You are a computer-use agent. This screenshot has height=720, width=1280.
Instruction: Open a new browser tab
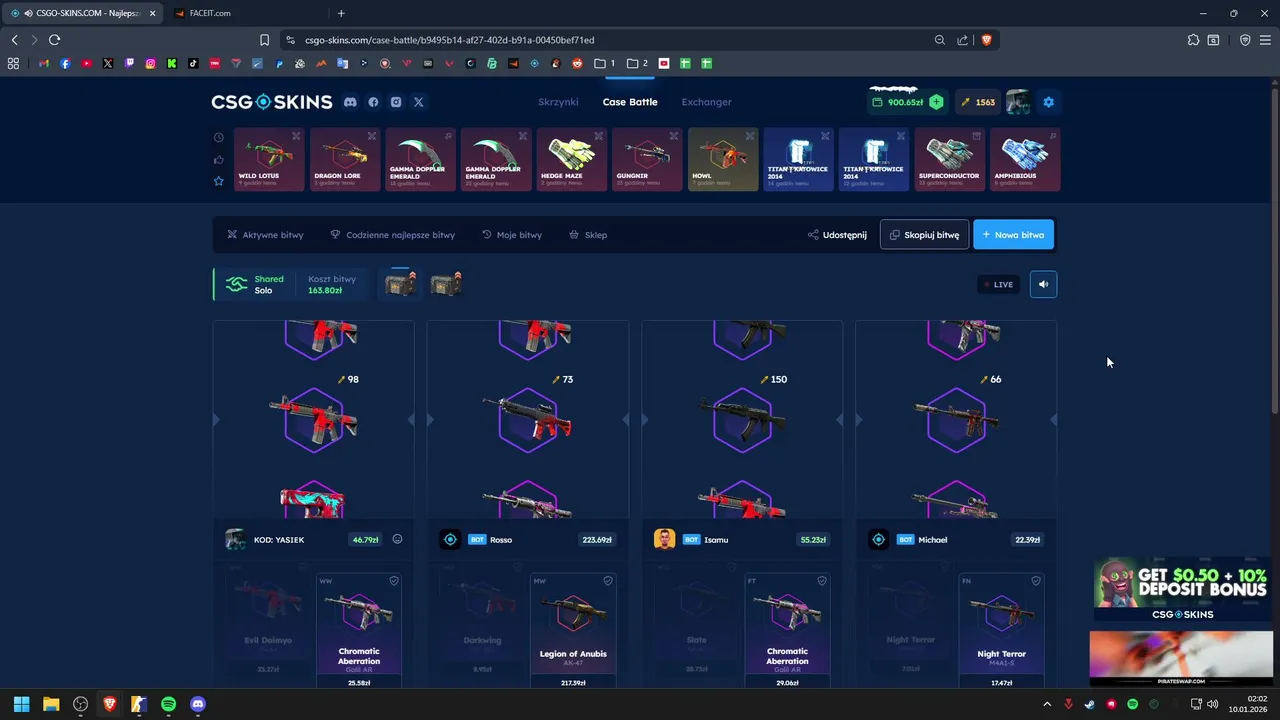coord(341,13)
